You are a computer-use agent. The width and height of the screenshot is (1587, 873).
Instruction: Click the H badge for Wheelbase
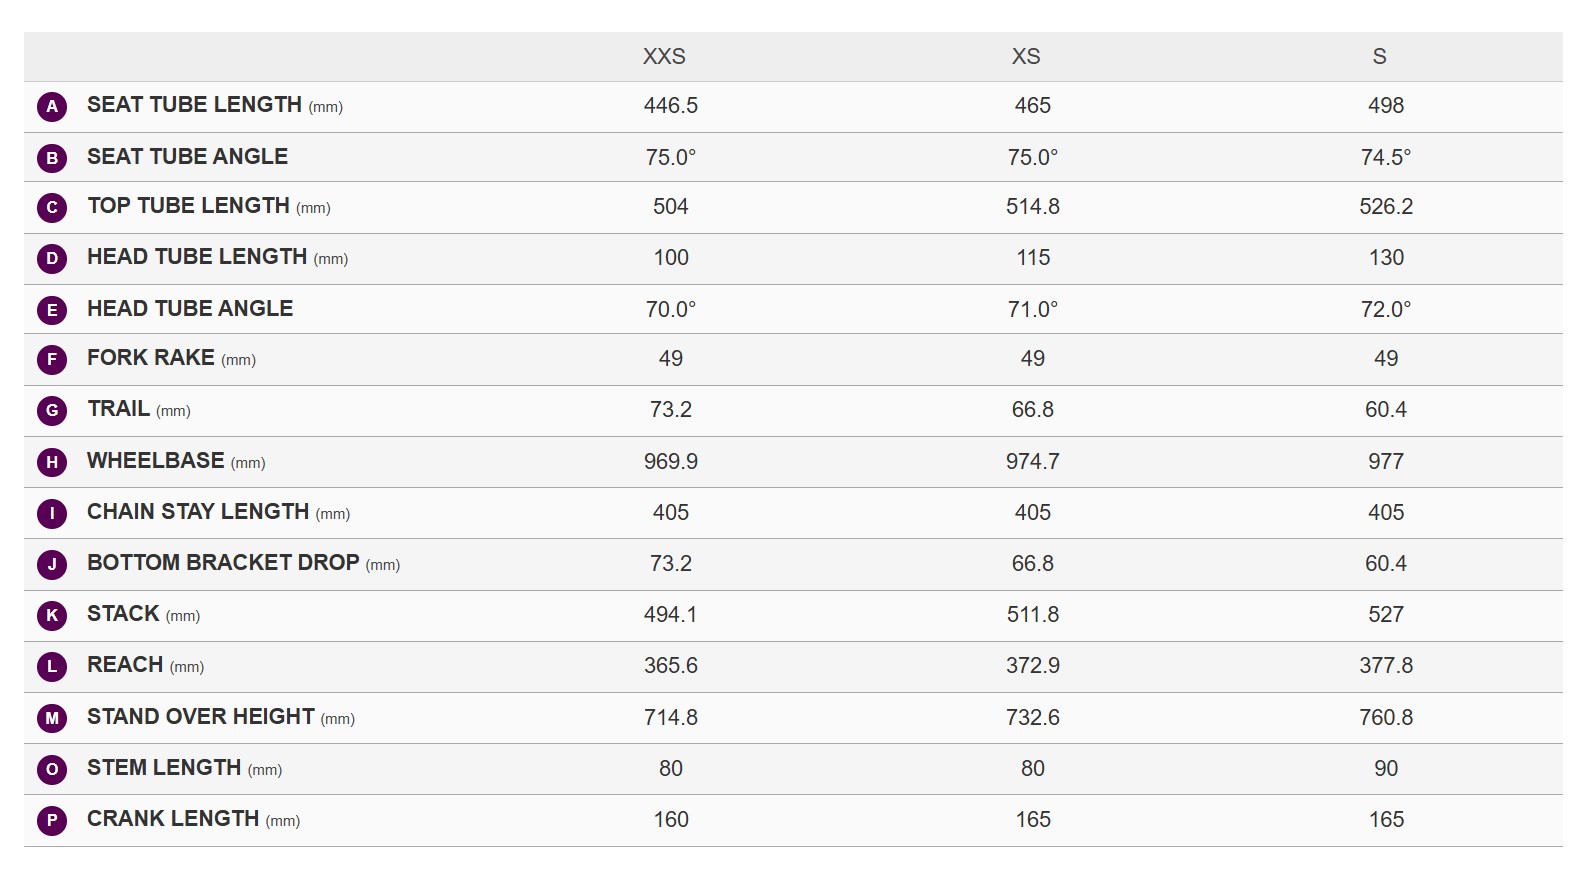pyautogui.click(x=52, y=462)
